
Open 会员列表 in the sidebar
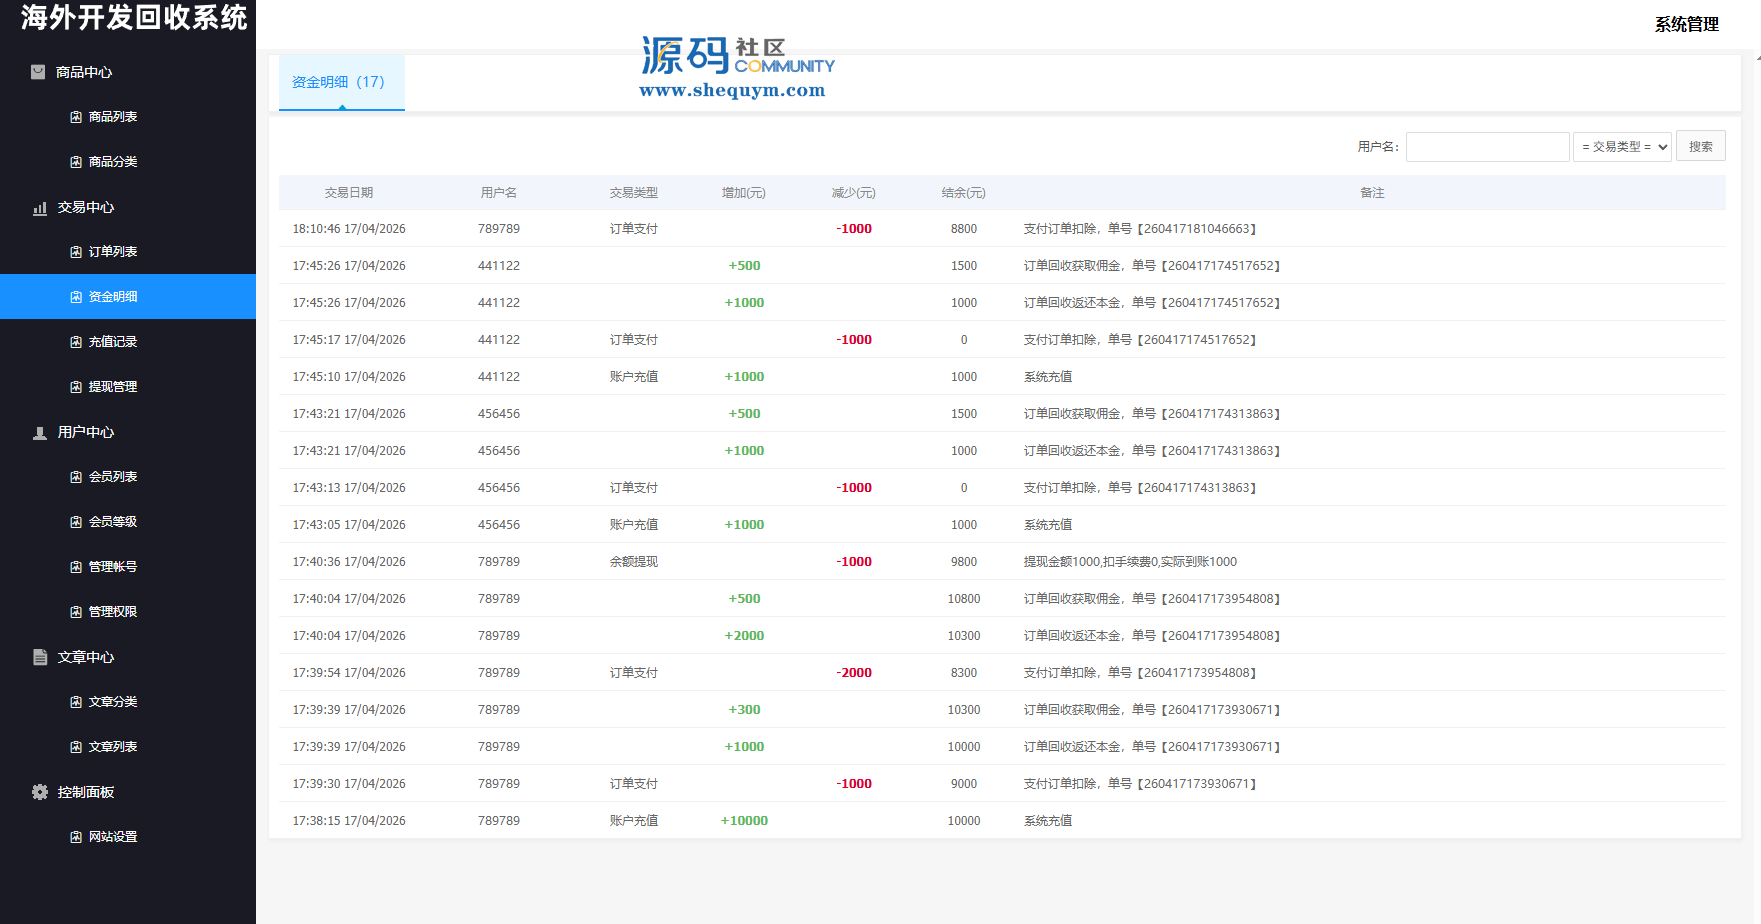coord(113,477)
